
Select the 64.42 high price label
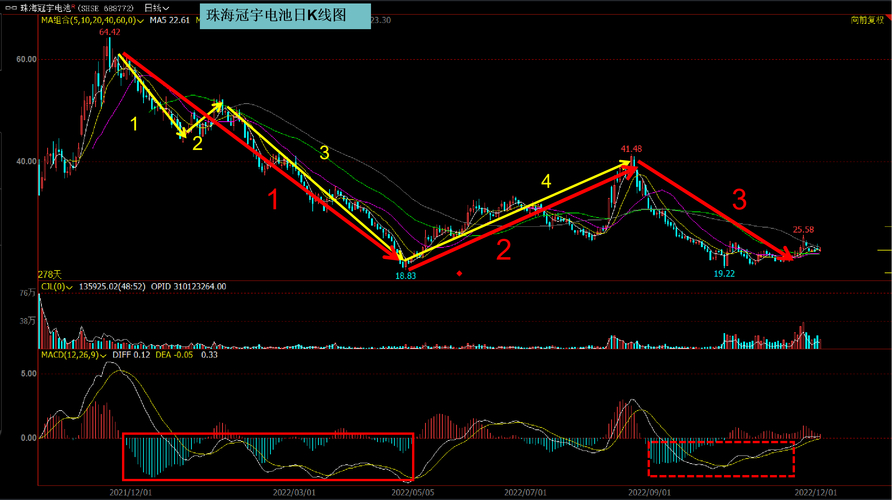tap(109, 33)
